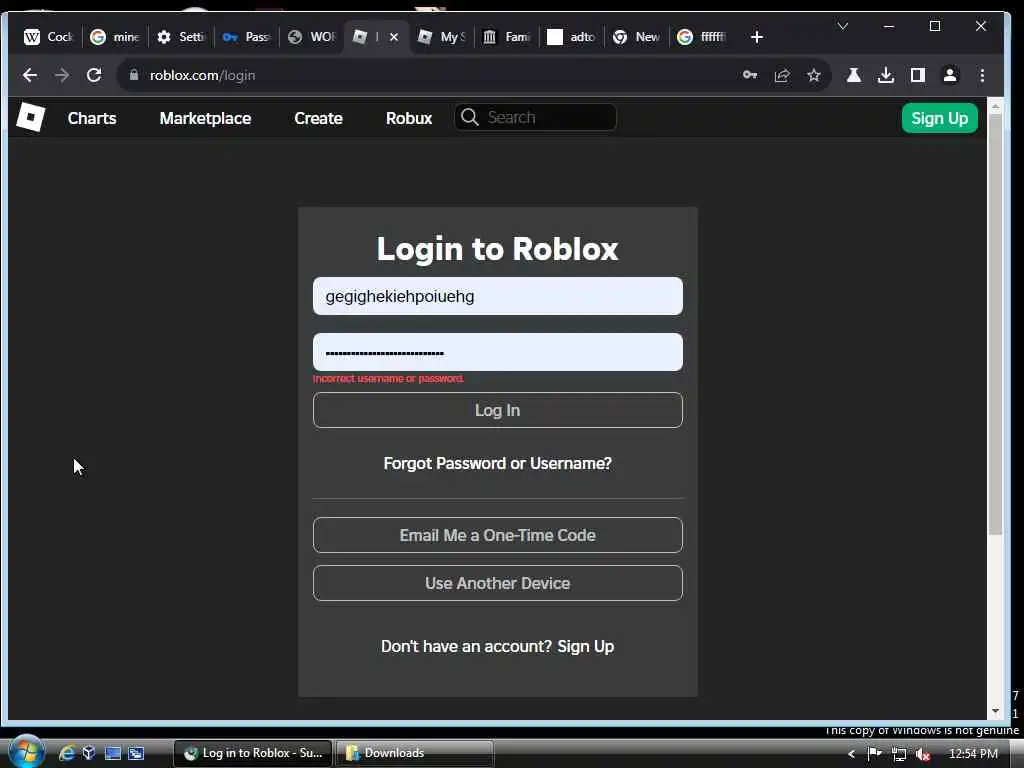Click the padlock site info icon
1024x768 pixels.
(x=134, y=75)
